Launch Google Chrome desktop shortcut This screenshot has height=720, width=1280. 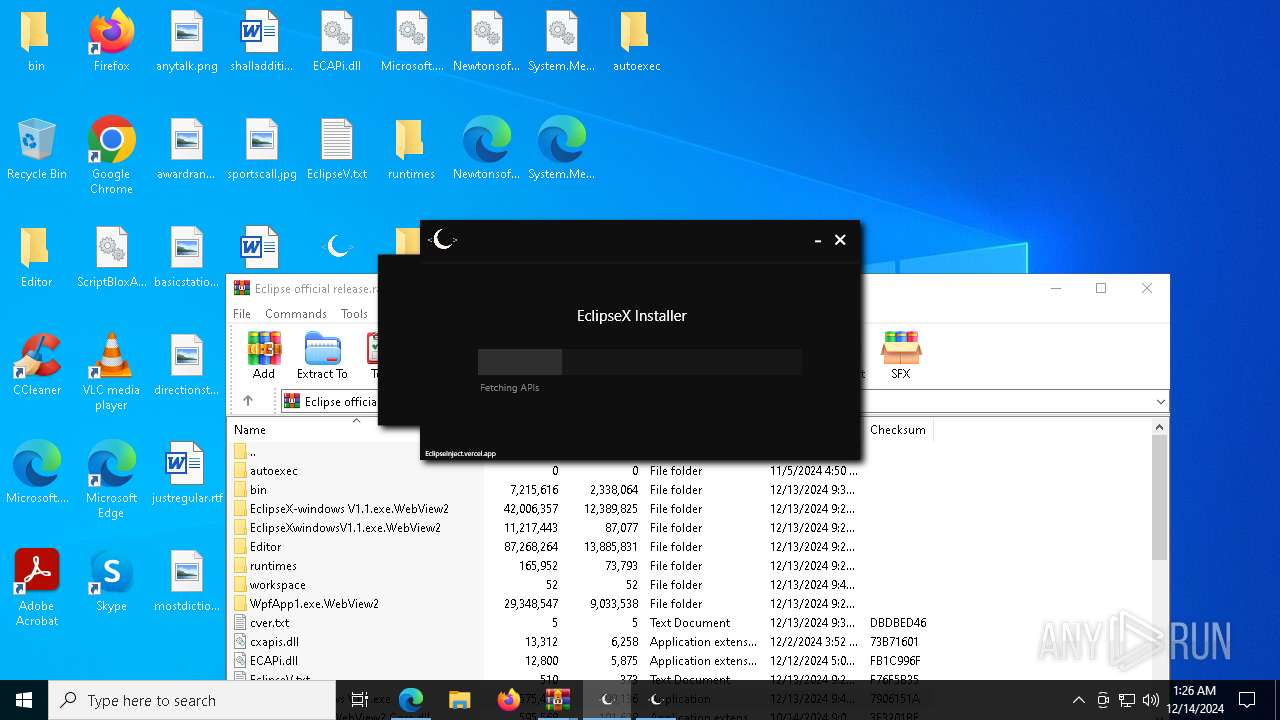(x=111, y=155)
